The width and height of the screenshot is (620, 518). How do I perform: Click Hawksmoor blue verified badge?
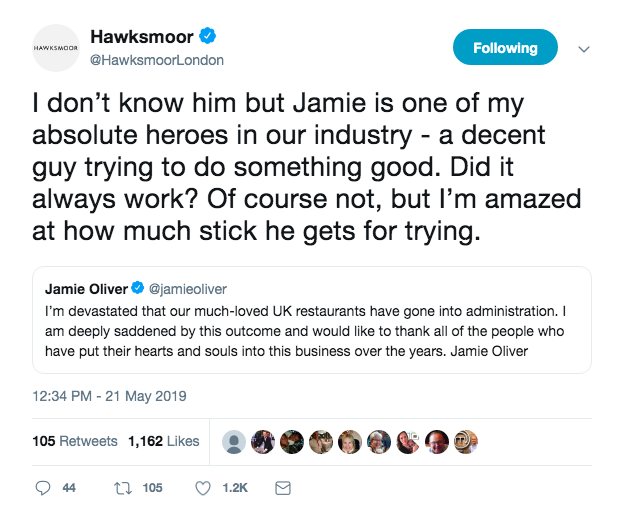pos(209,37)
